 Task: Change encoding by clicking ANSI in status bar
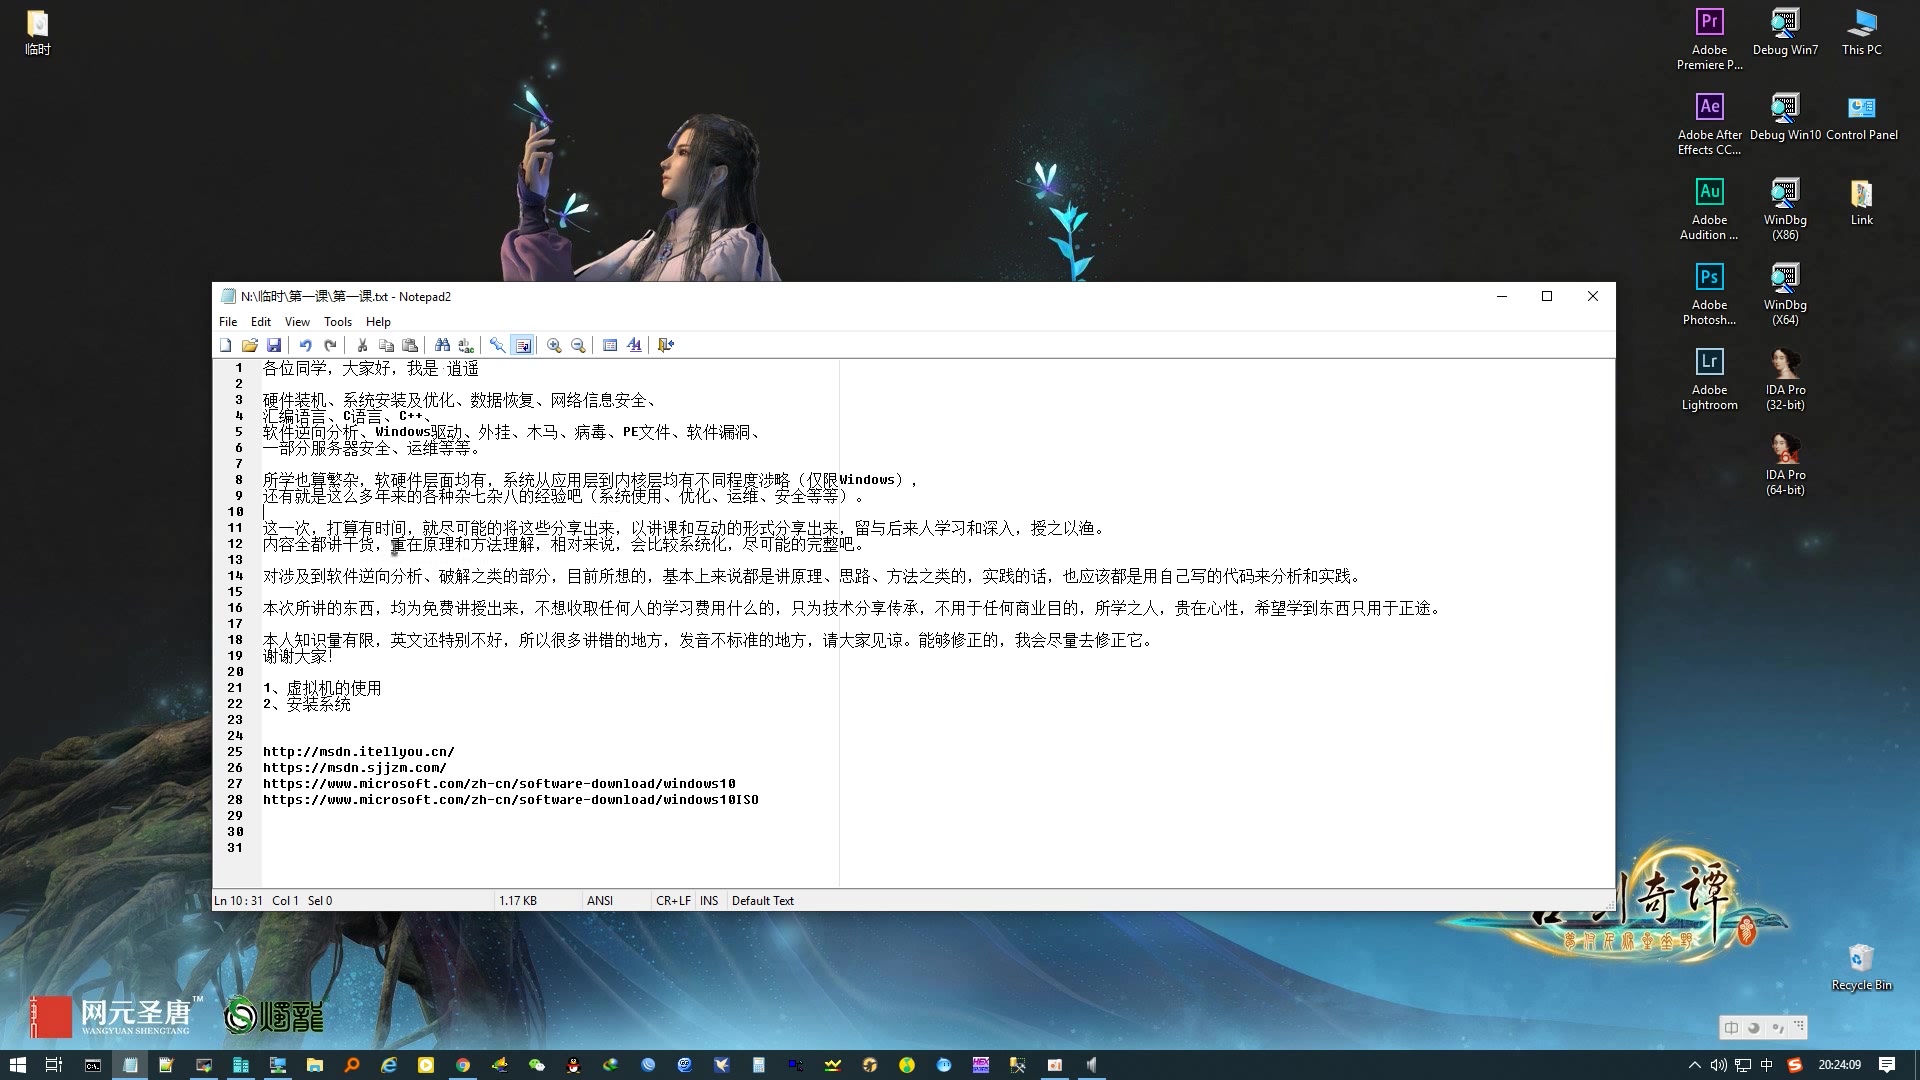pyautogui.click(x=598, y=900)
